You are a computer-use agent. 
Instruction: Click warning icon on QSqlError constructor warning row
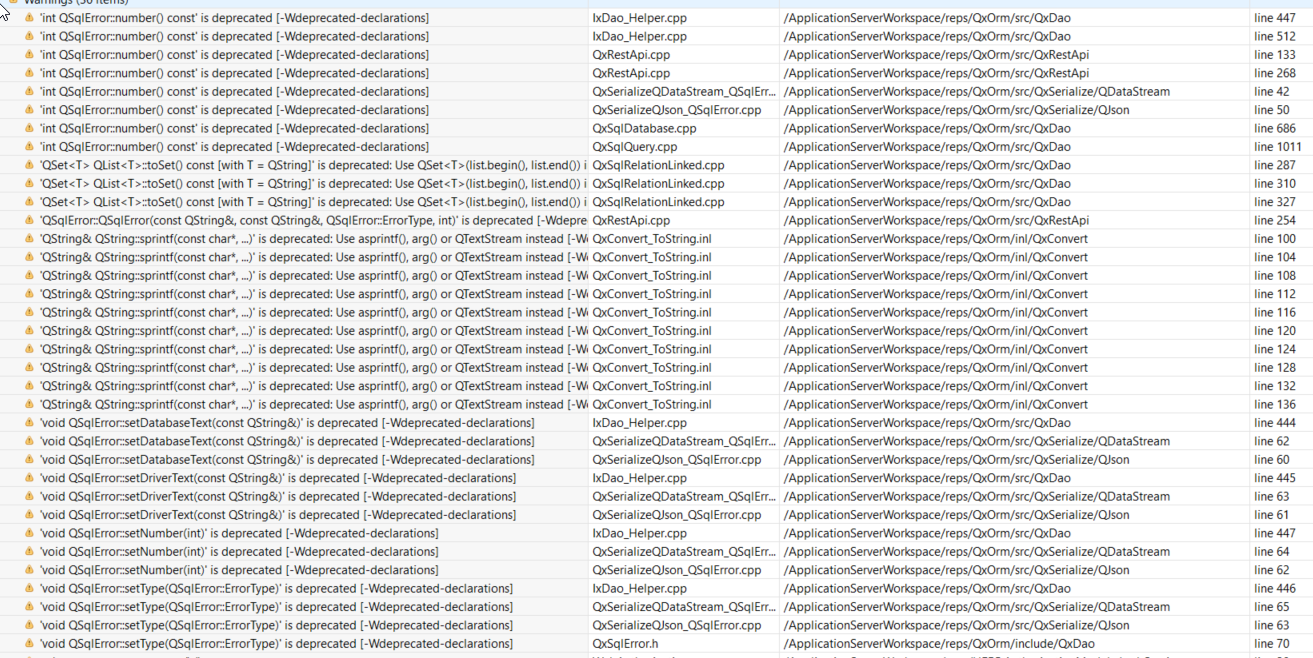click(x=30, y=221)
